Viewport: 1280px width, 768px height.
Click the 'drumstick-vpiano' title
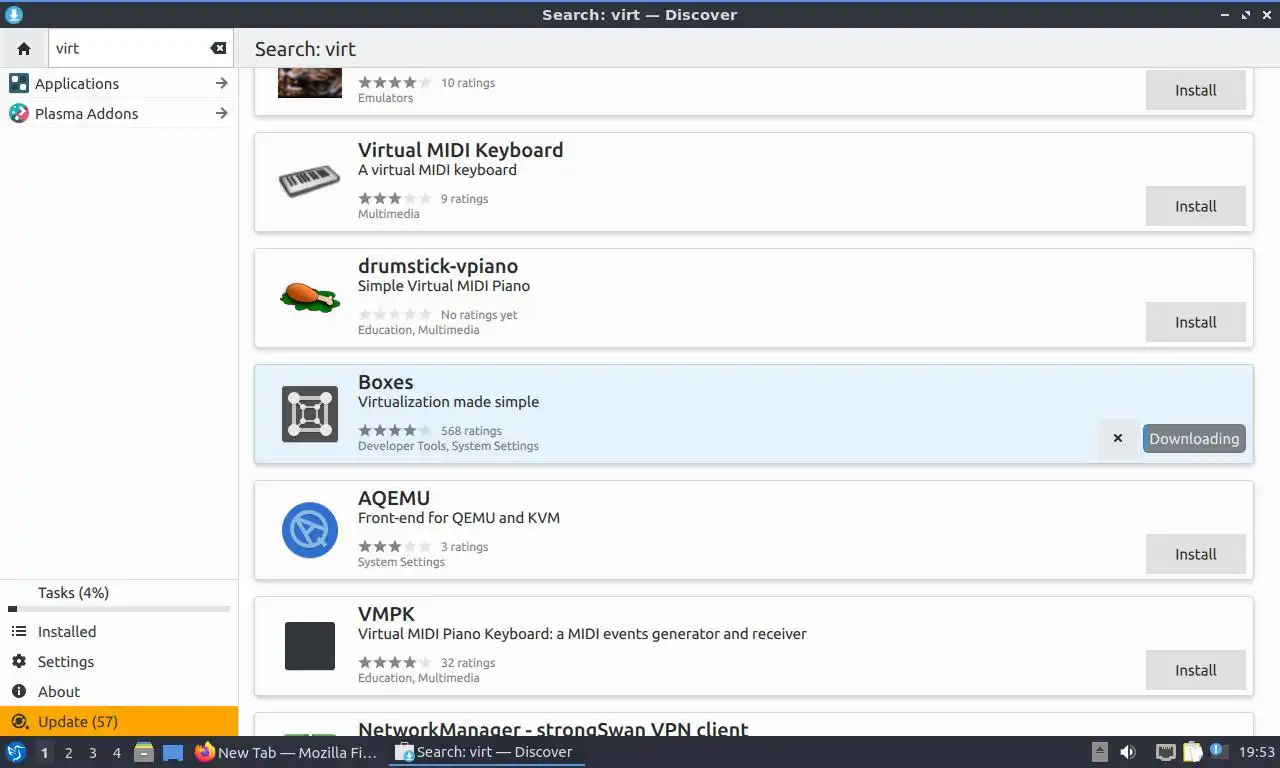point(438,266)
